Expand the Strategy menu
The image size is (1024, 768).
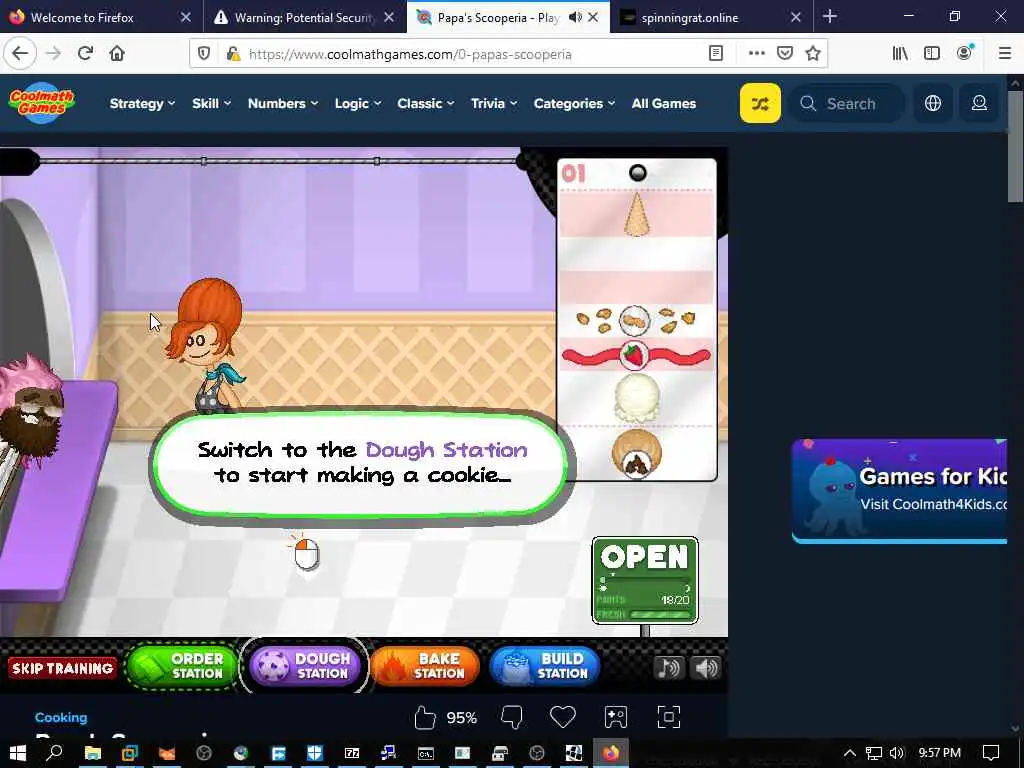[x=142, y=103]
